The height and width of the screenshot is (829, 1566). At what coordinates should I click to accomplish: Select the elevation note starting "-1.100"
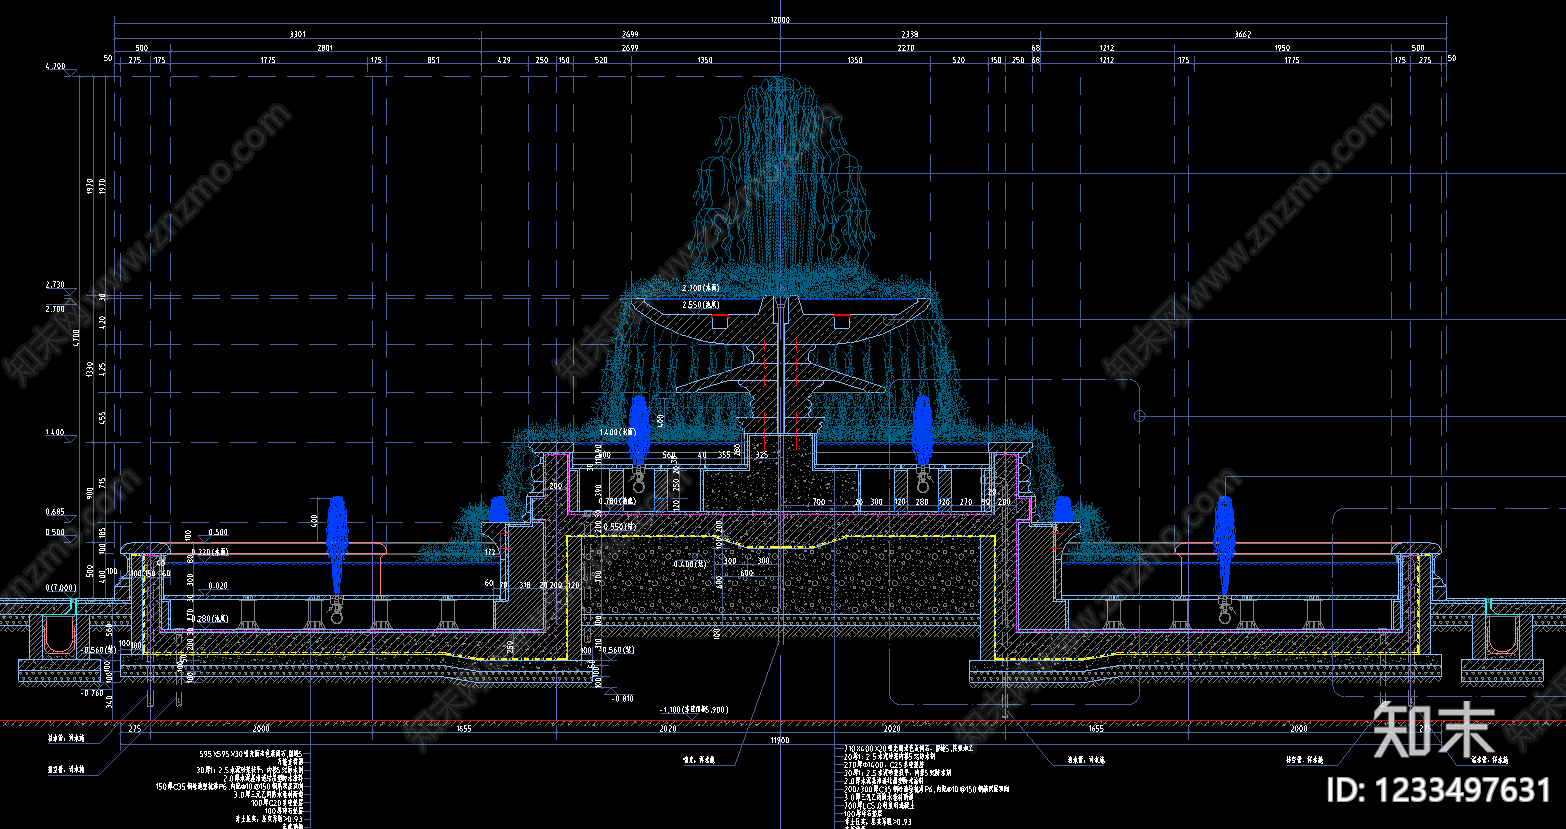[692, 709]
